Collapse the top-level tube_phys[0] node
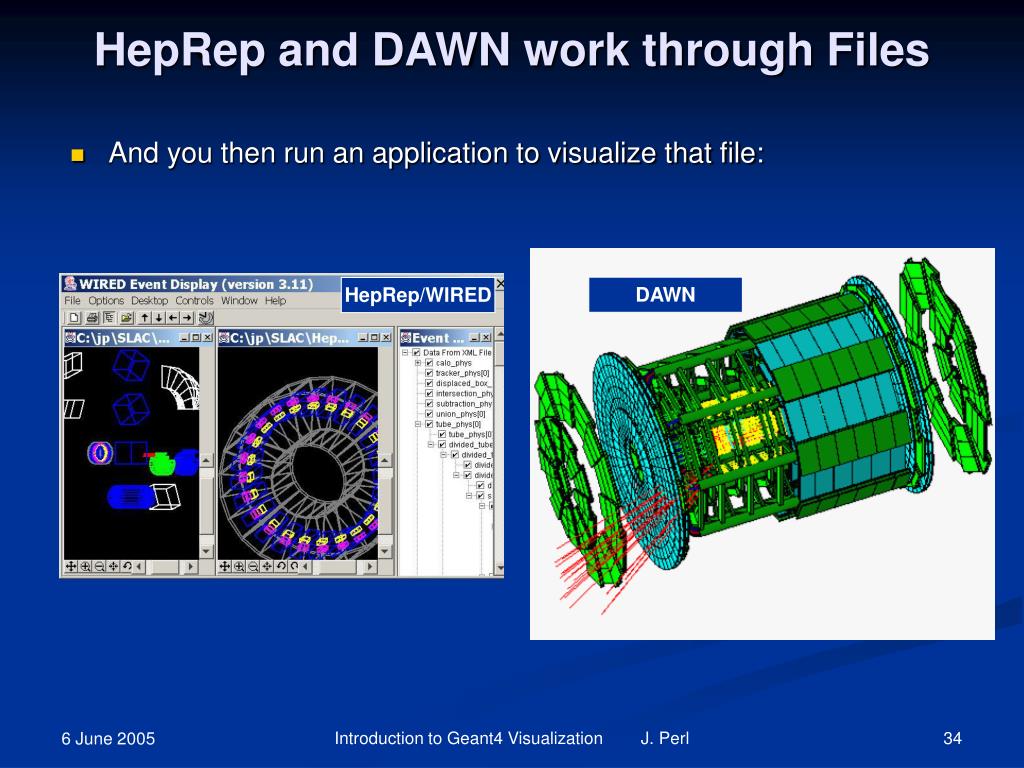This screenshot has height=768, width=1024. click(x=418, y=424)
